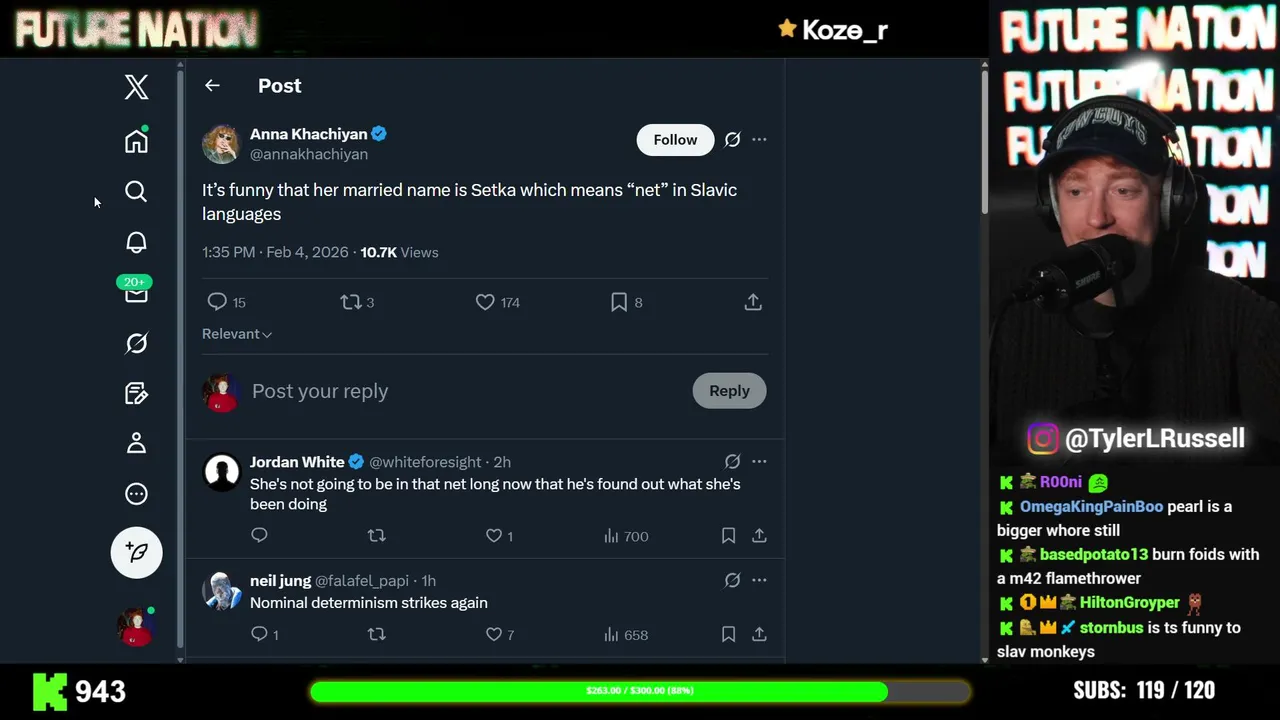The image size is (1280, 720).
Task: Open the X logo home menu item
Action: [136, 87]
